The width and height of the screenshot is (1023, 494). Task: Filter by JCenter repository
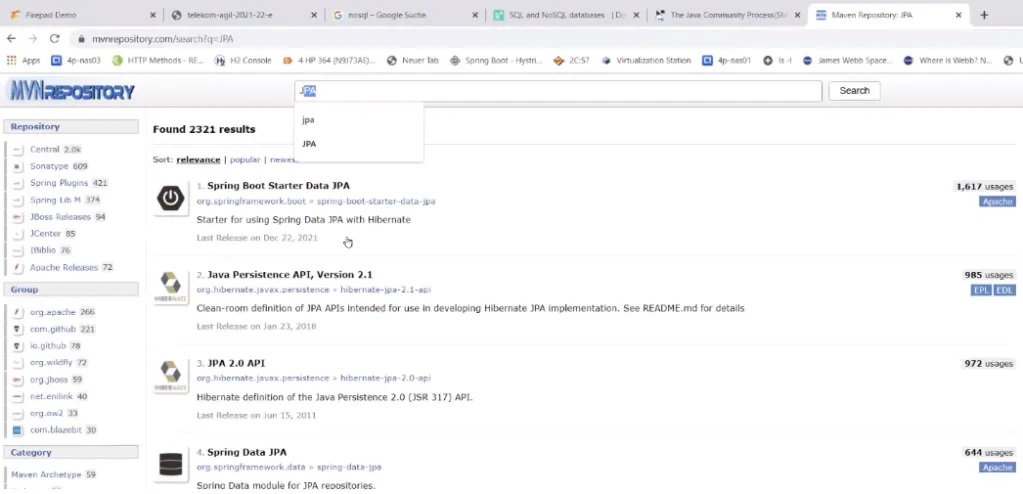click(x=45, y=234)
